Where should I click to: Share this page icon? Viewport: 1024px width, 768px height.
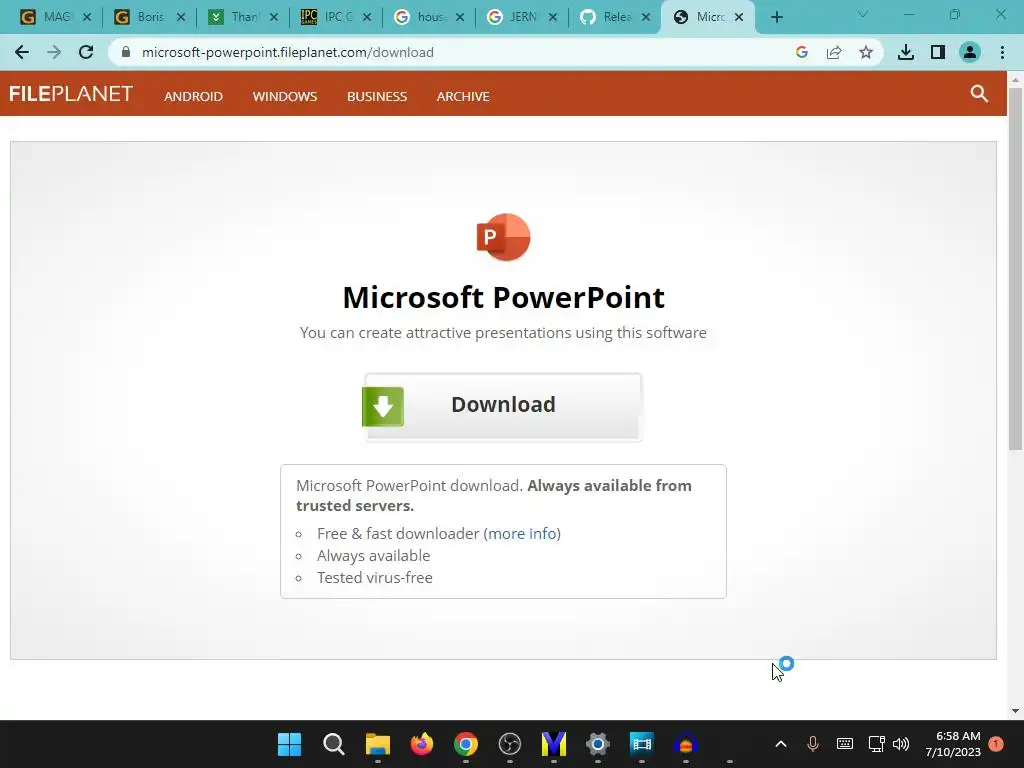(834, 52)
